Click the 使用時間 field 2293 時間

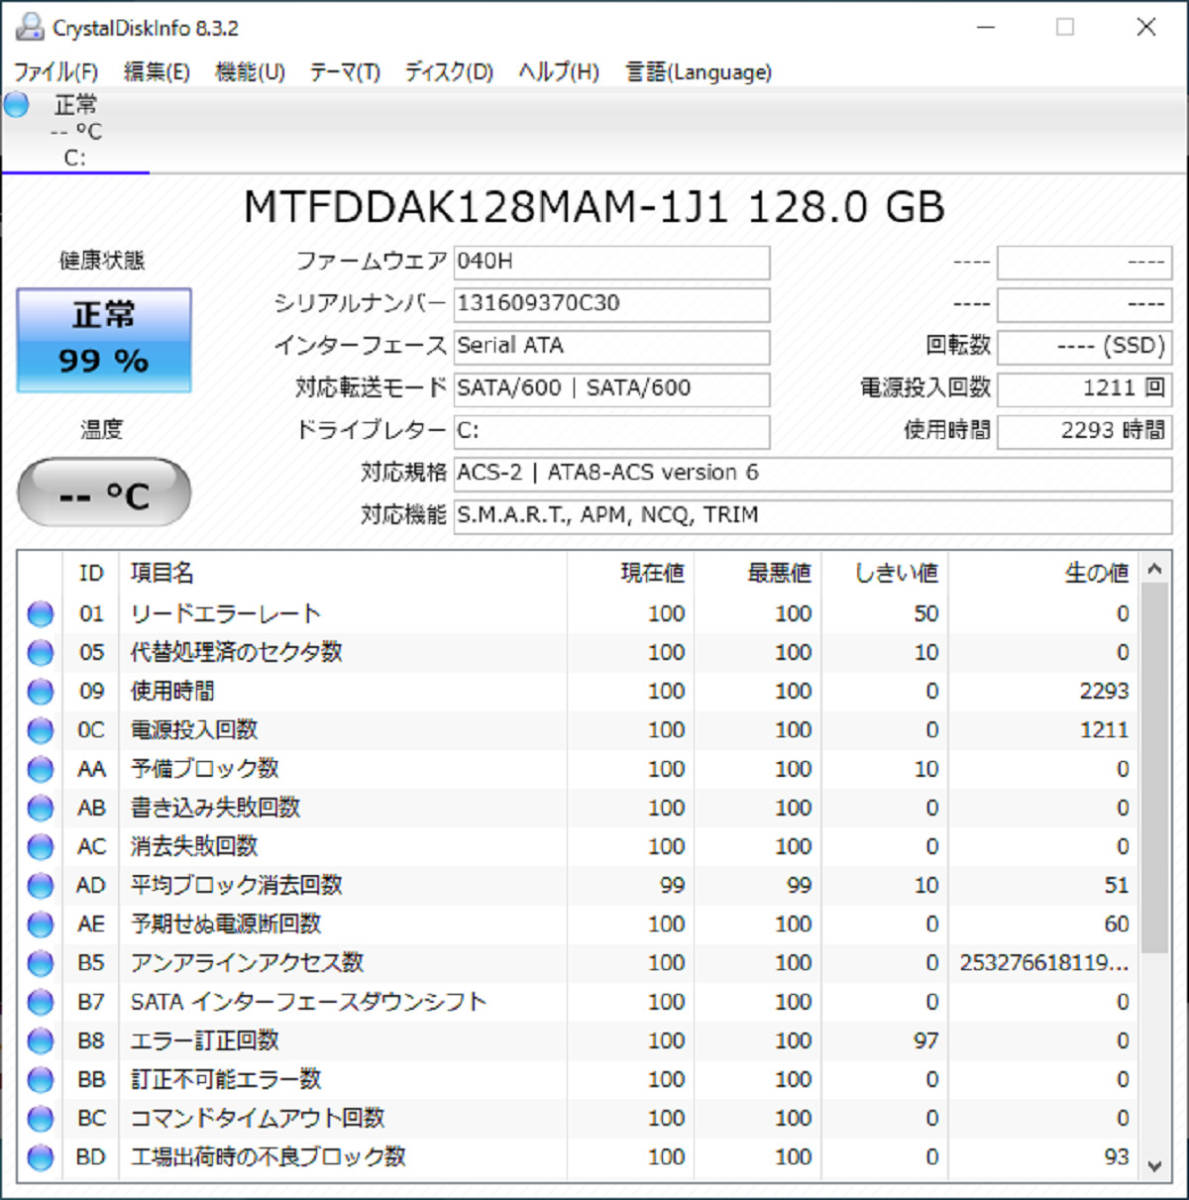click(x=1085, y=431)
